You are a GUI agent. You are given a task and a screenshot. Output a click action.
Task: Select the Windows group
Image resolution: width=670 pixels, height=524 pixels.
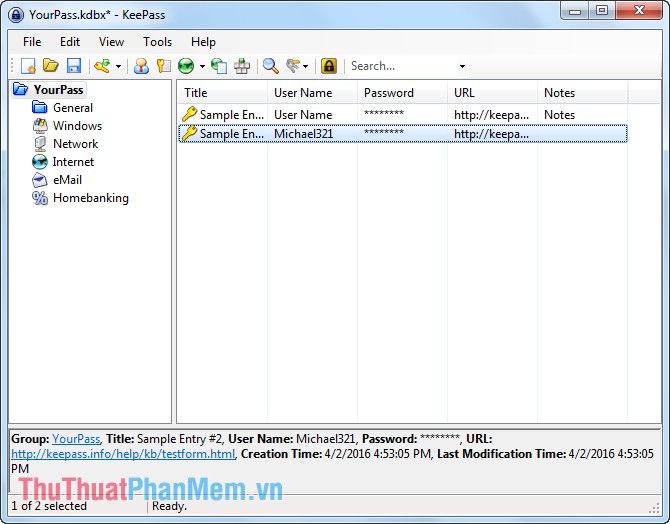point(77,126)
